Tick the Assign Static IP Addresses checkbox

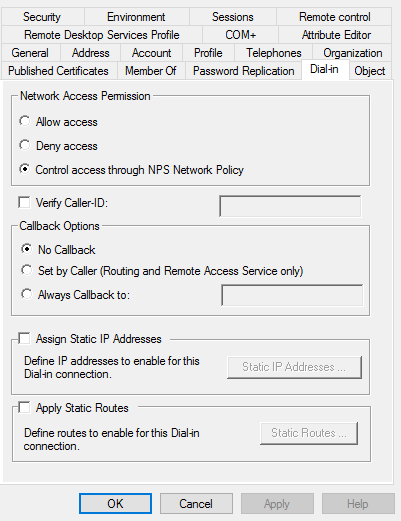pos(24,338)
